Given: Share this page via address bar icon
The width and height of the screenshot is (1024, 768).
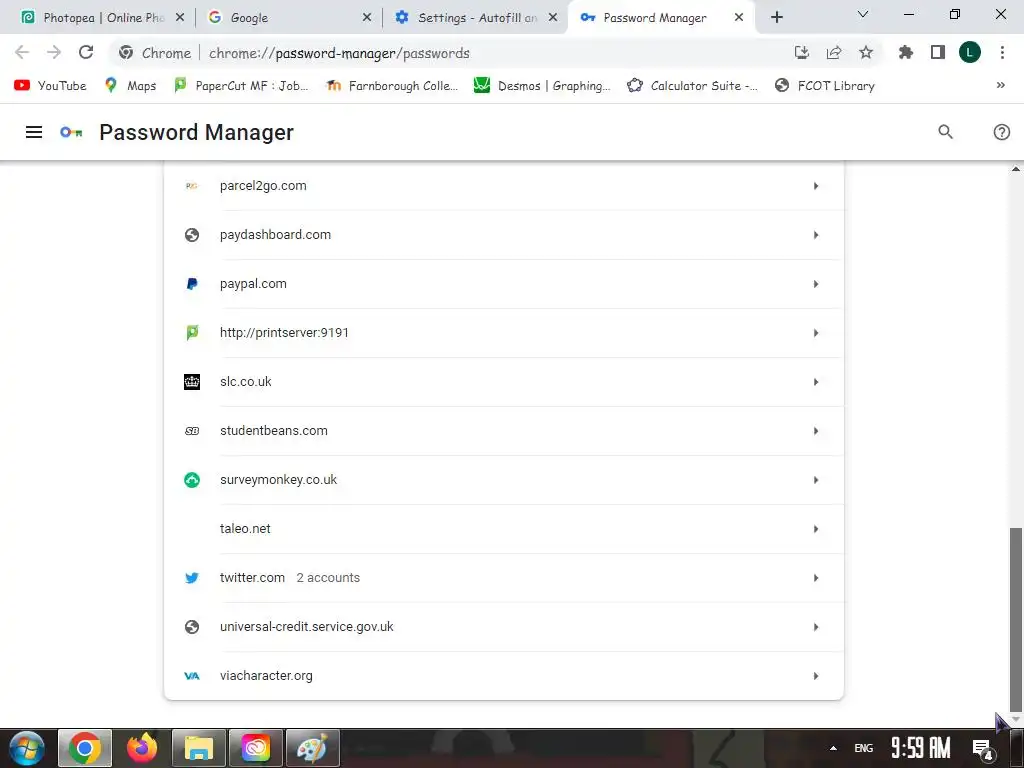Looking at the screenshot, I should [833, 52].
